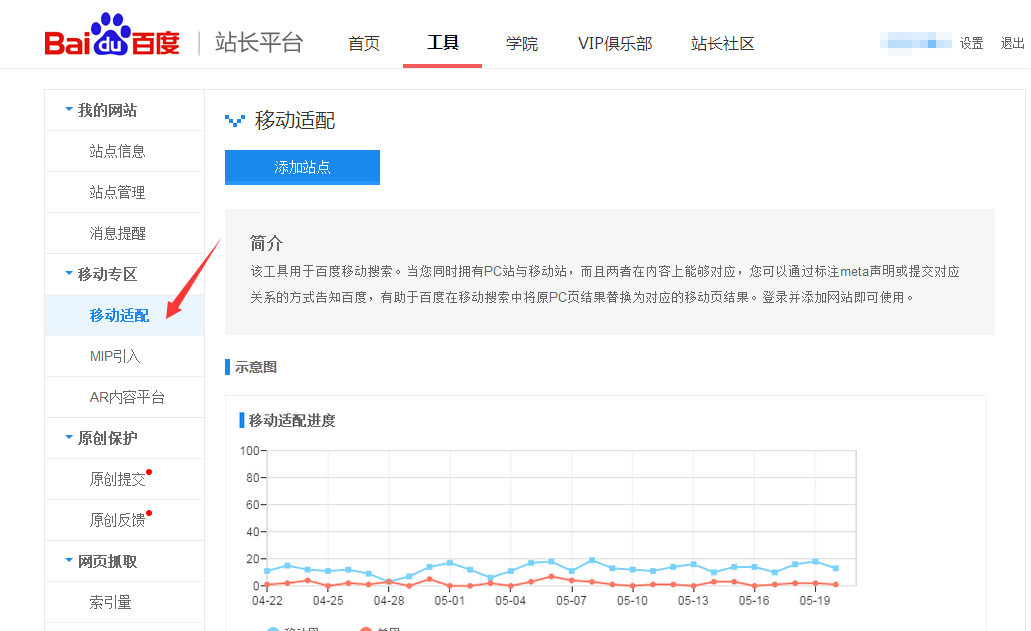The width and height of the screenshot is (1031, 631).
Task: Click the 示意图 section label
Action: (x=256, y=367)
